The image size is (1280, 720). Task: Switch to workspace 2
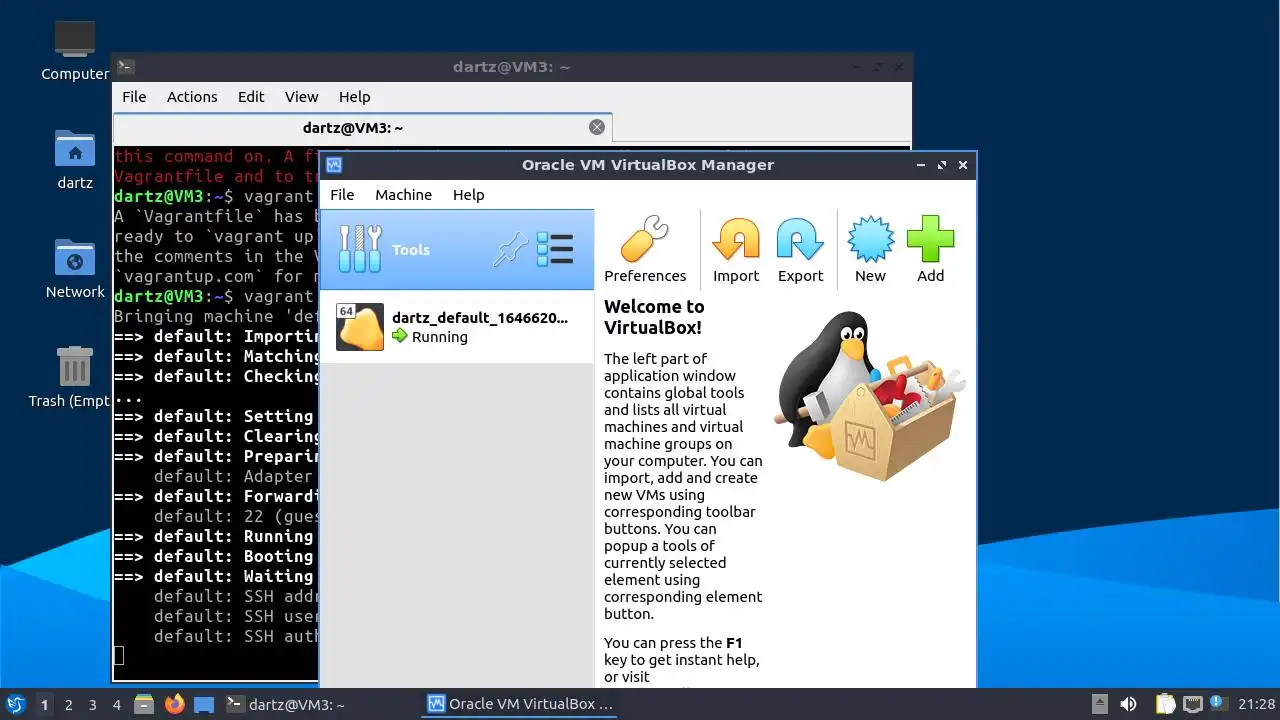click(x=69, y=705)
